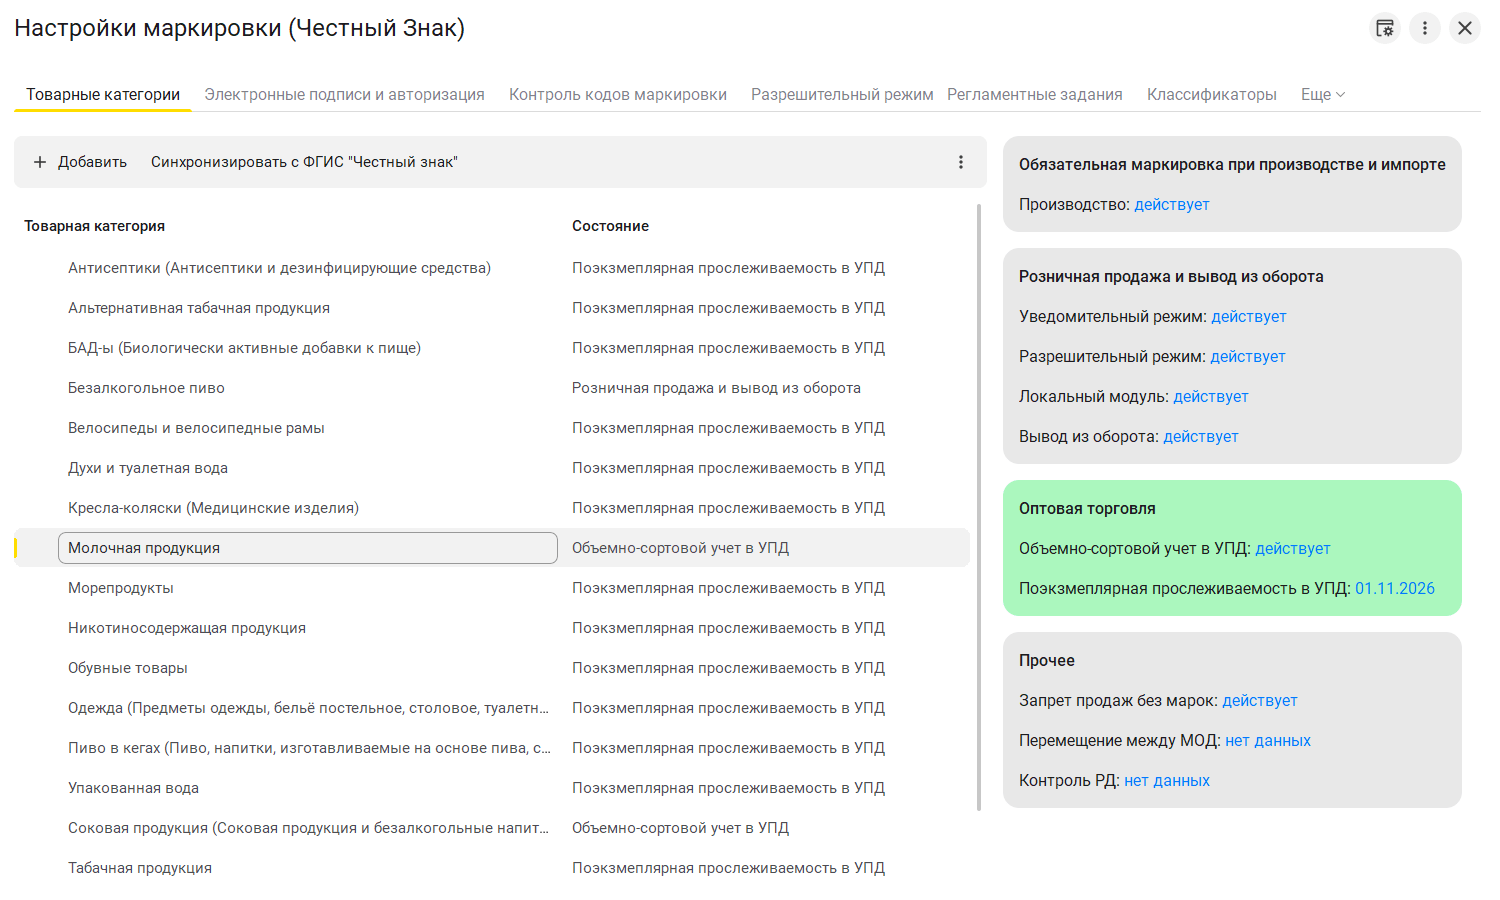Open the Запрет продаж без марок link
The image size is (1500, 900).
tap(1259, 701)
